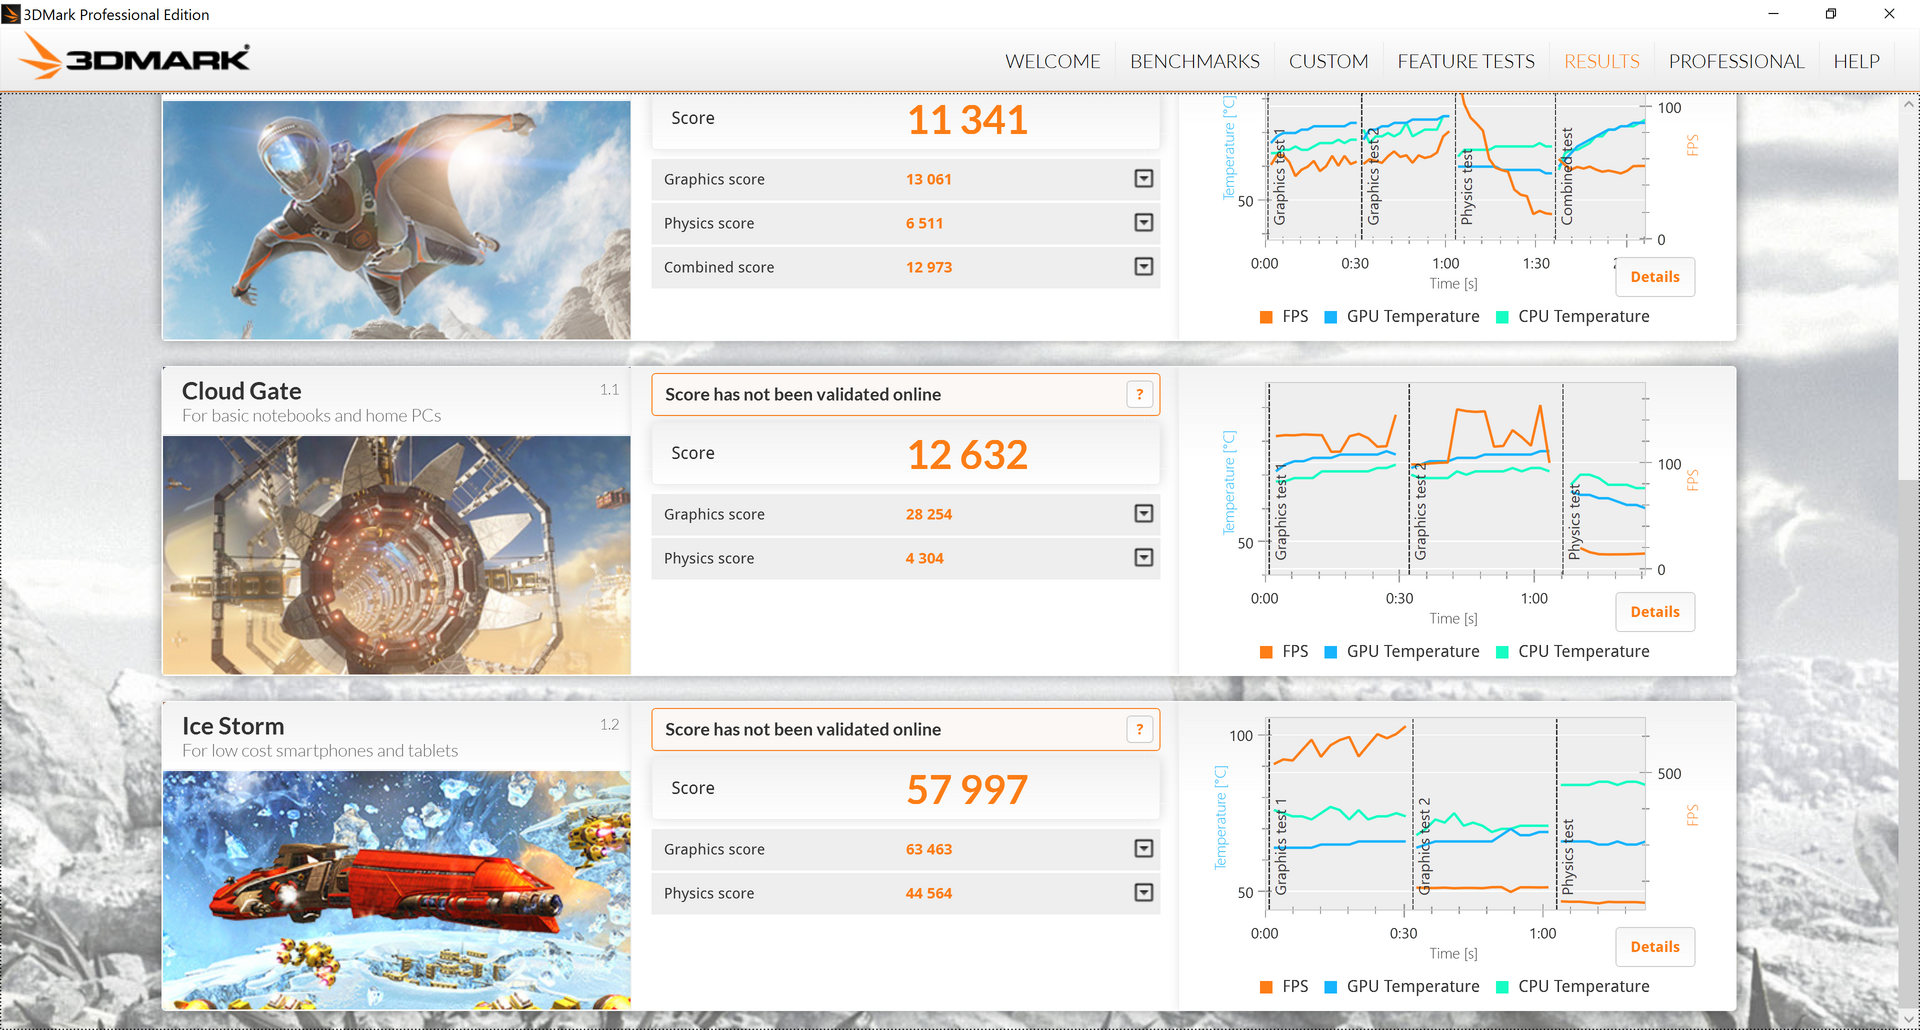Click the Ice Storm version number 1.2
The image size is (1920, 1030).
pyautogui.click(x=609, y=725)
